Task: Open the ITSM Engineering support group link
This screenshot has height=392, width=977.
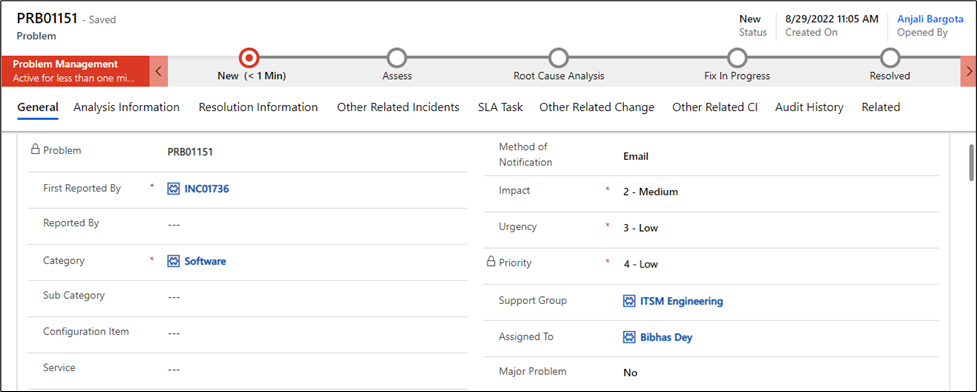Action: (682, 301)
